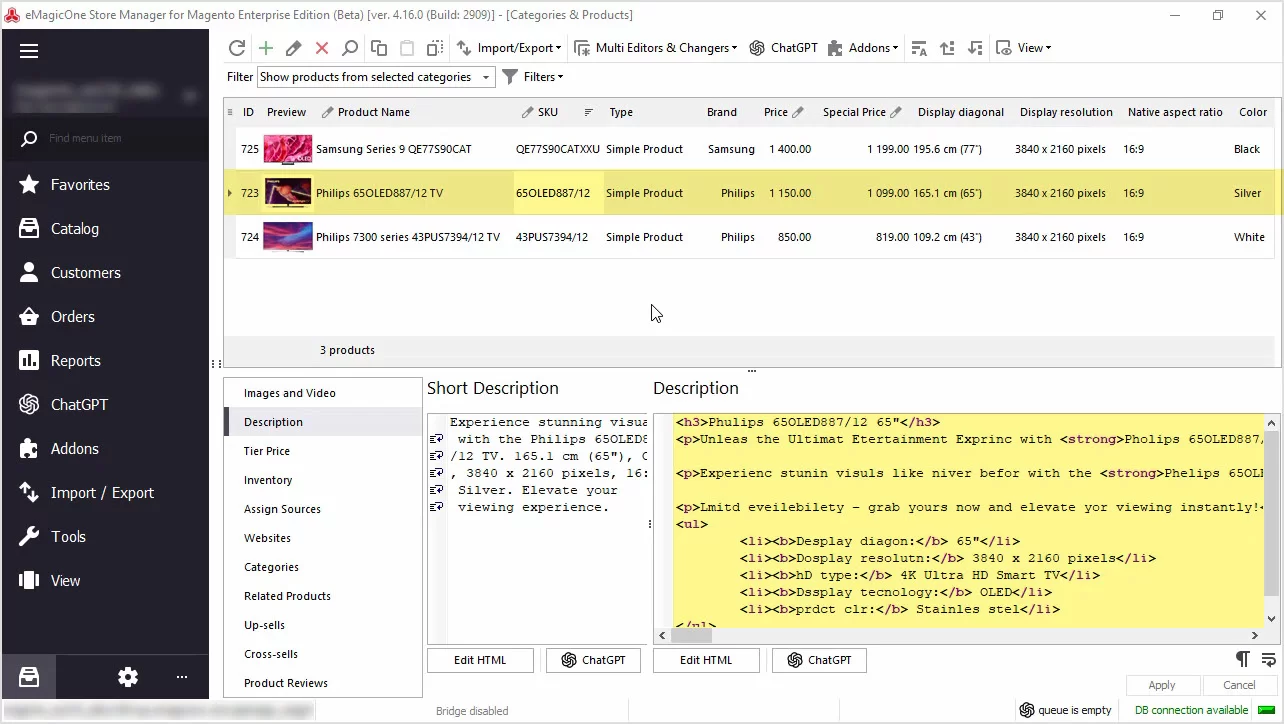The height and width of the screenshot is (724, 1284).
Task: Open the sidebar Addons section
Action: (x=105, y=449)
